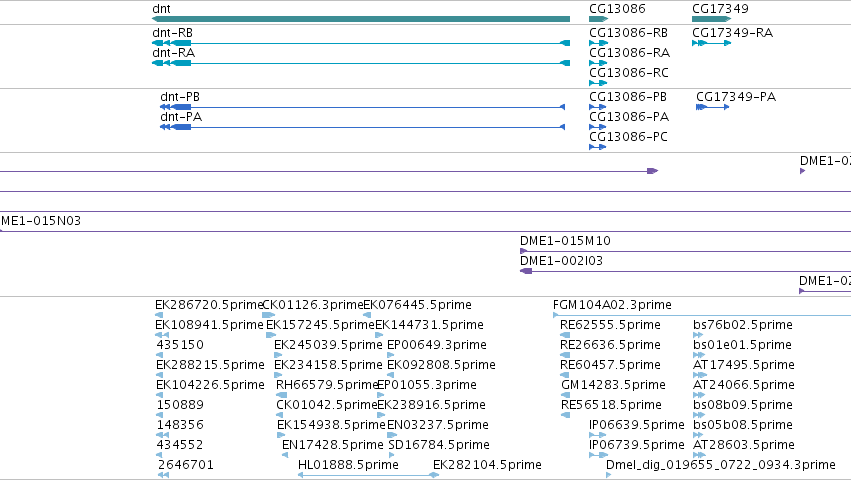Select EST RE26636.5prime
The image size is (851, 480).
coord(610,345)
